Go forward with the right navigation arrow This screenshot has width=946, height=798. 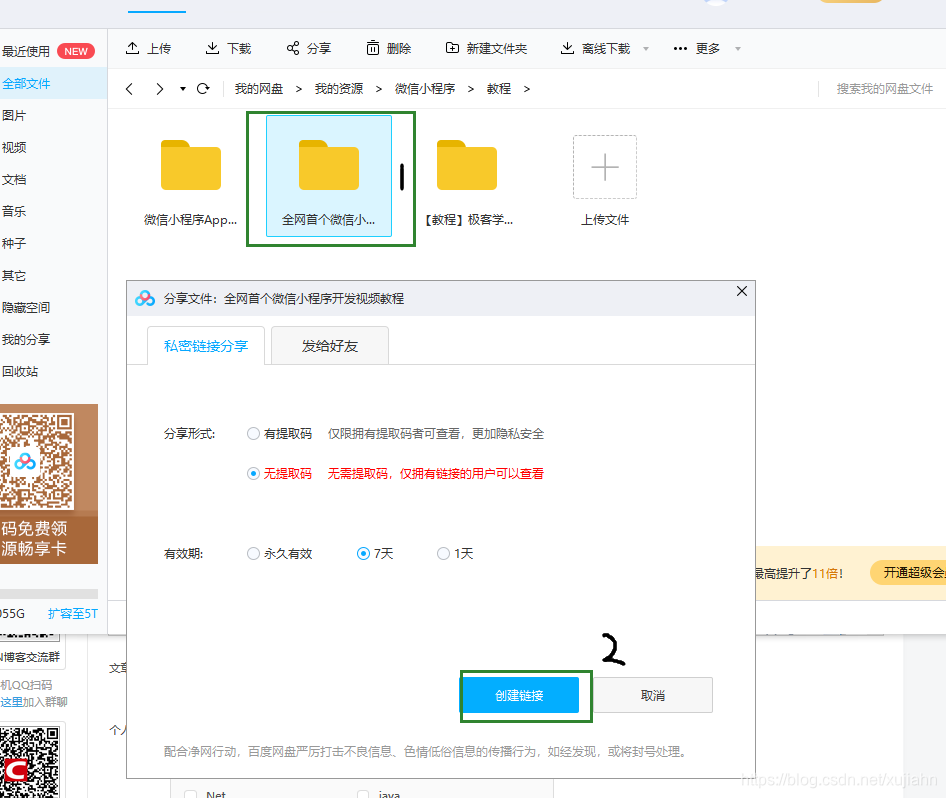(159, 89)
